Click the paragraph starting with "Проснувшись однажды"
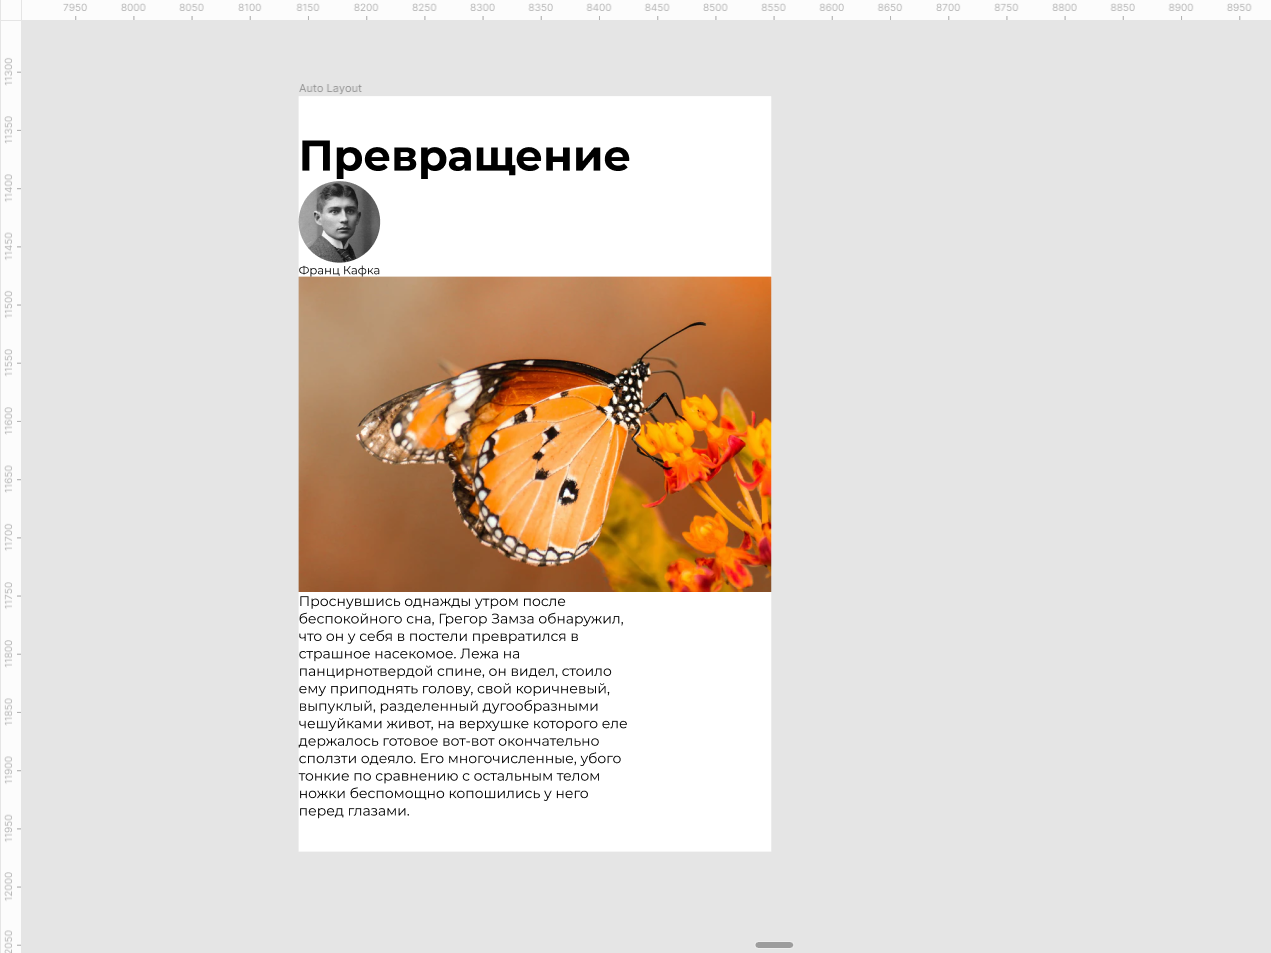This screenshot has width=1271, height=953. 462,706
